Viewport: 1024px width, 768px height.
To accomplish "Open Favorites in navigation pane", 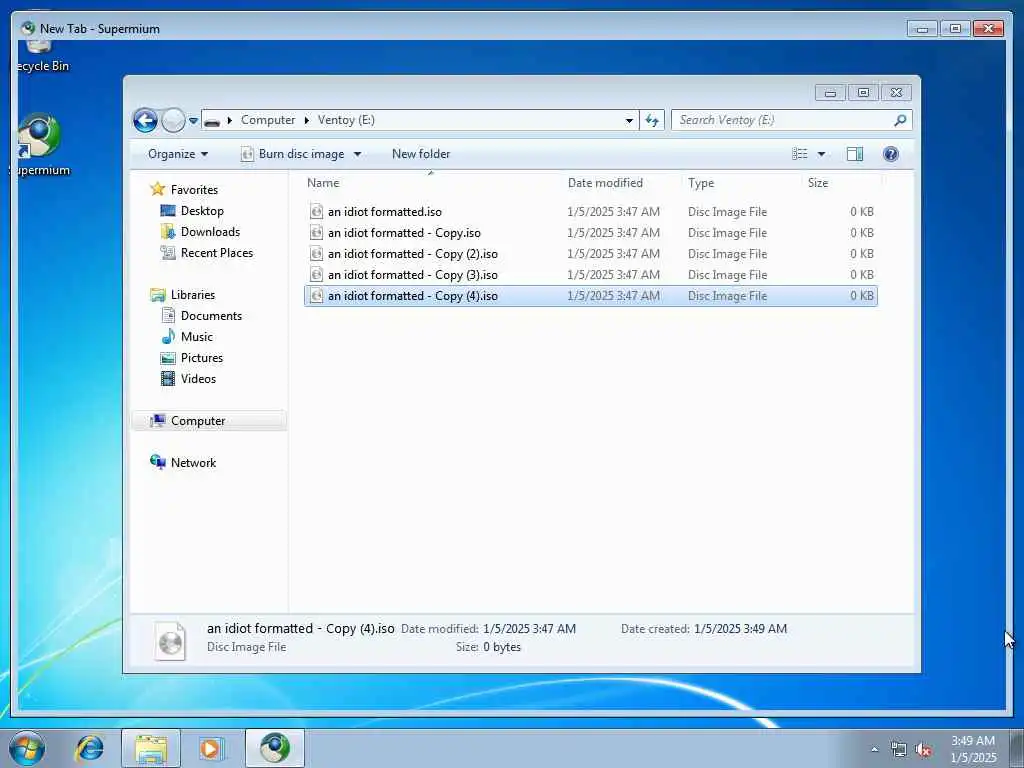I will click(x=194, y=189).
